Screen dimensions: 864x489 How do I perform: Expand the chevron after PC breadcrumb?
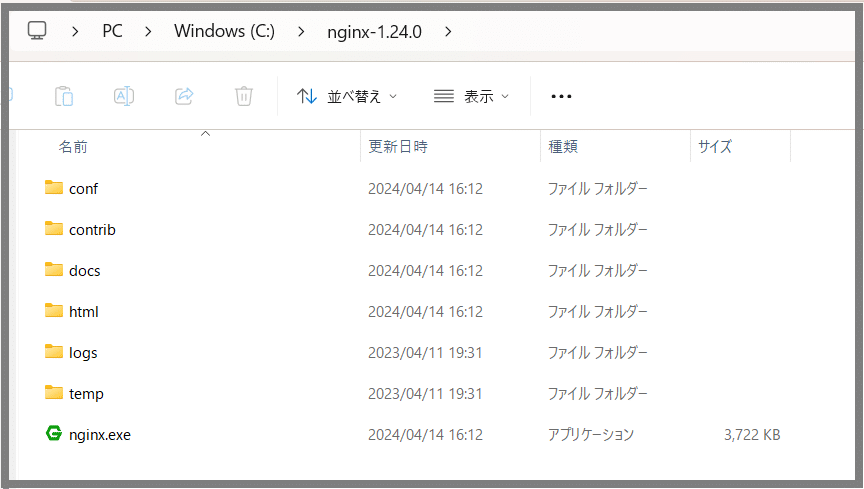click(148, 31)
